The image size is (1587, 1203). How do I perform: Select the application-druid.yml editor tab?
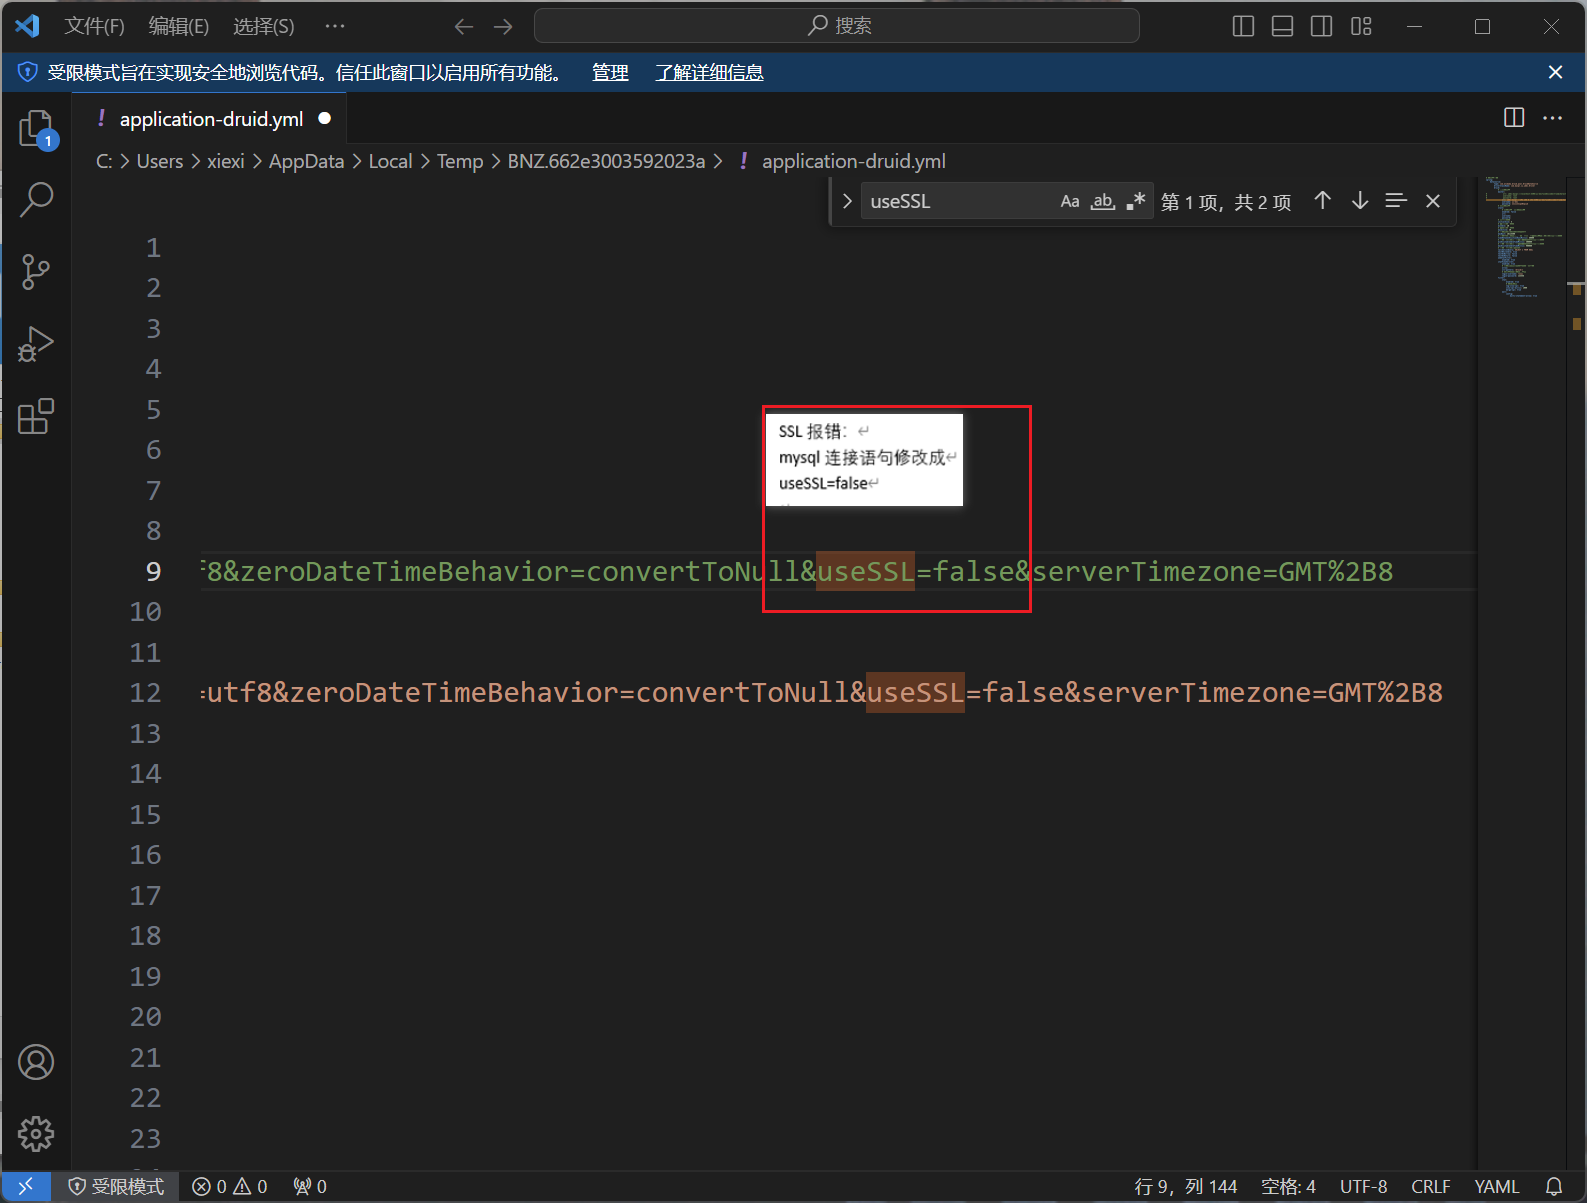coord(210,118)
